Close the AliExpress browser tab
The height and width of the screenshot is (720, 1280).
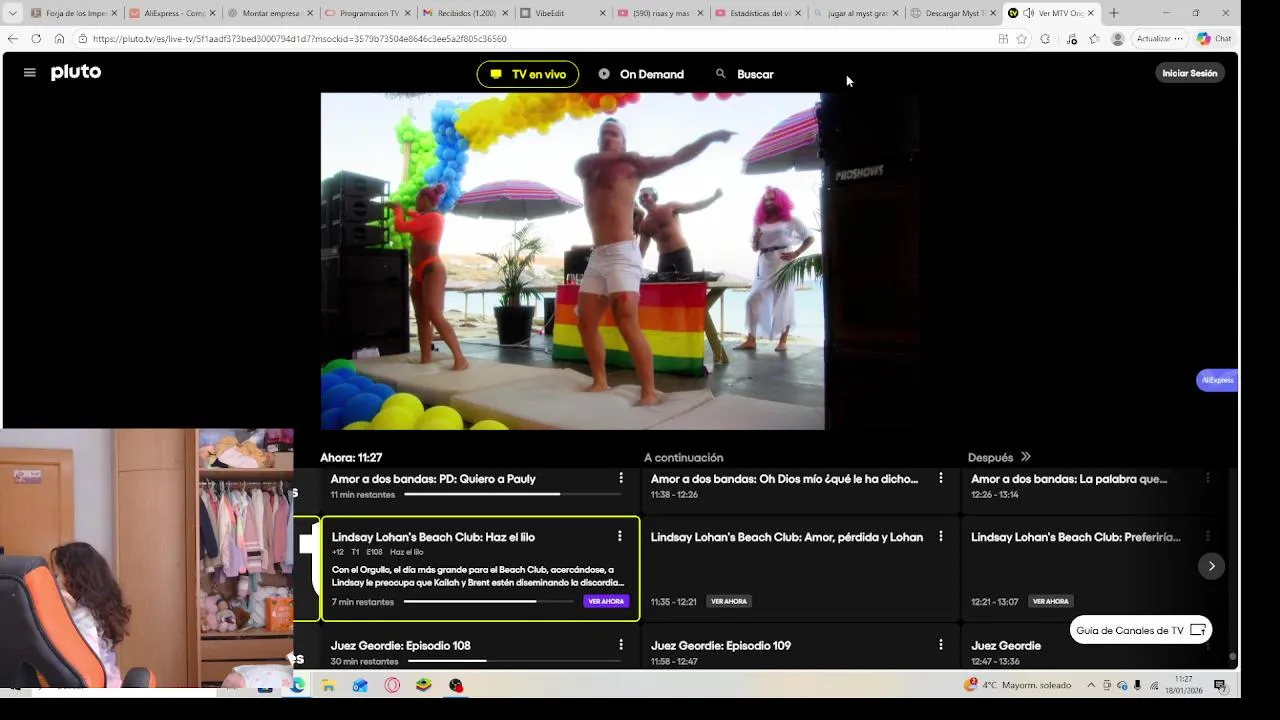click(212, 13)
